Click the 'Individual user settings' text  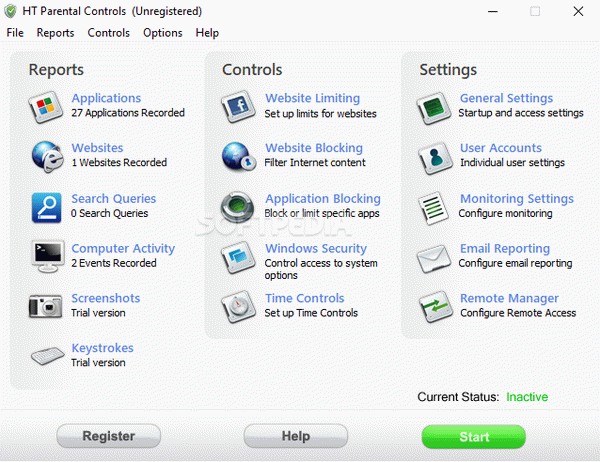pos(512,163)
